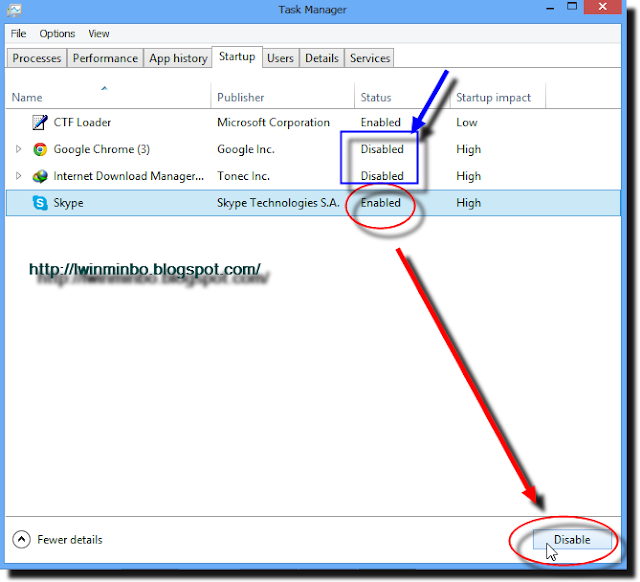
Task: Click the Enabled status of CTF Loader
Action: pos(380,122)
